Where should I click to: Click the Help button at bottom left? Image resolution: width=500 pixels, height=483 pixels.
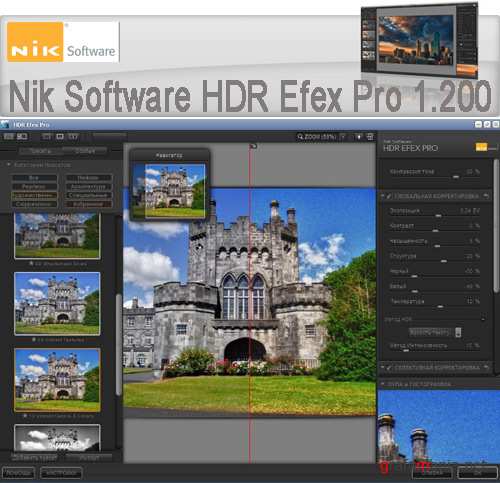point(18,473)
